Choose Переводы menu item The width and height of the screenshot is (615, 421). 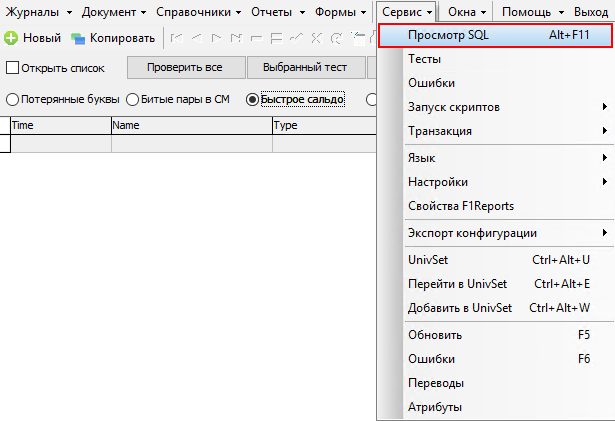point(508,383)
